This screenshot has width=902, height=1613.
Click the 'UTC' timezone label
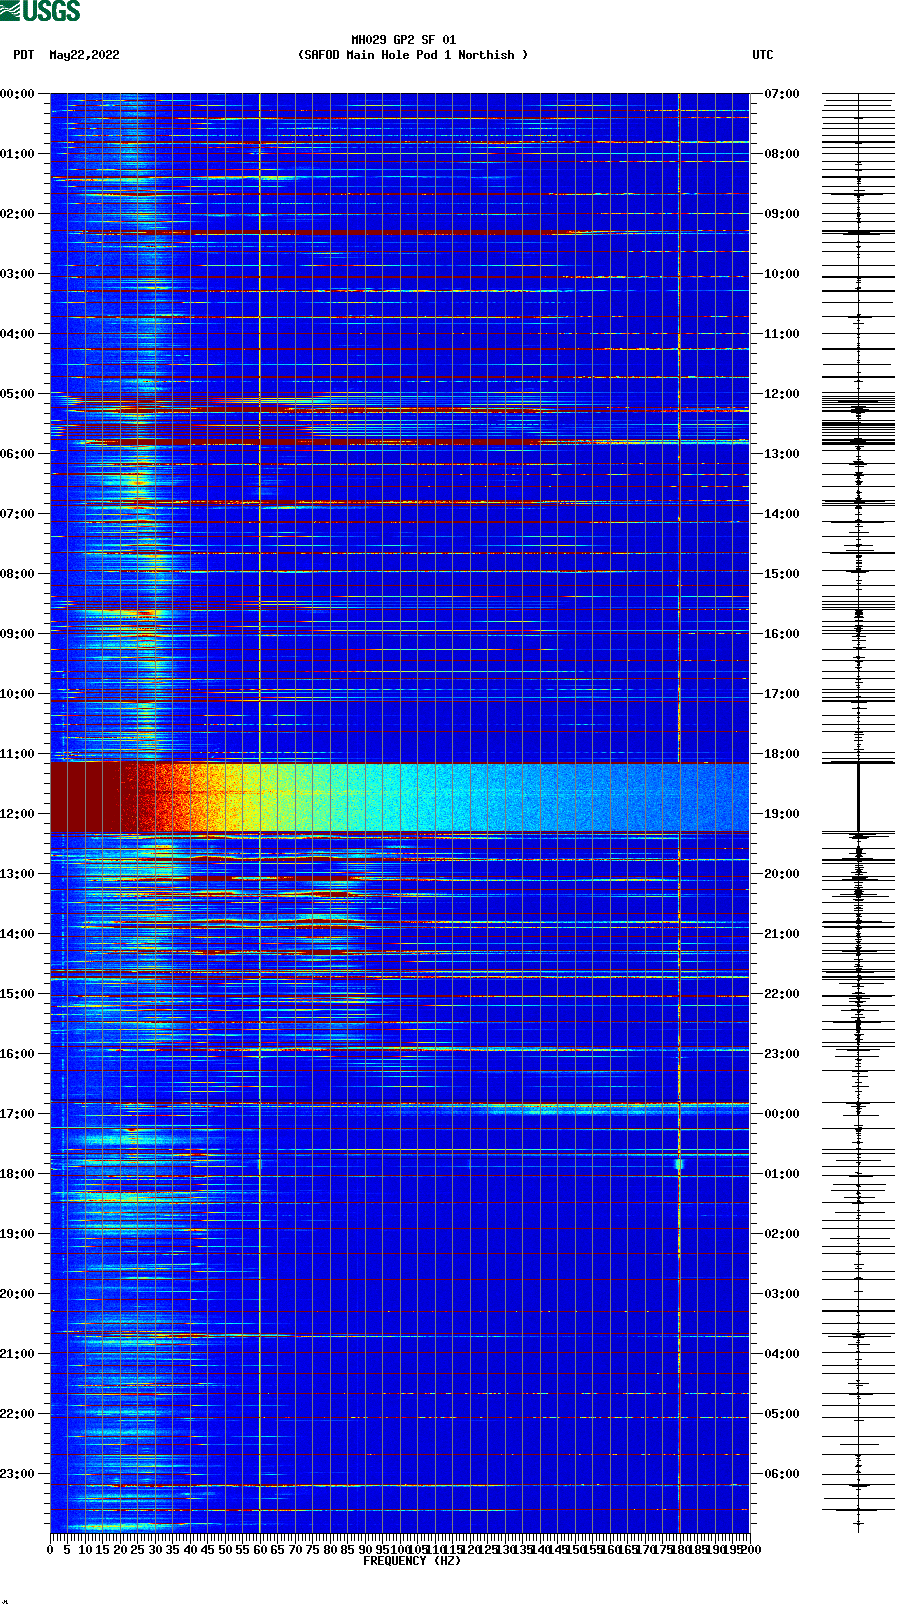pos(763,55)
